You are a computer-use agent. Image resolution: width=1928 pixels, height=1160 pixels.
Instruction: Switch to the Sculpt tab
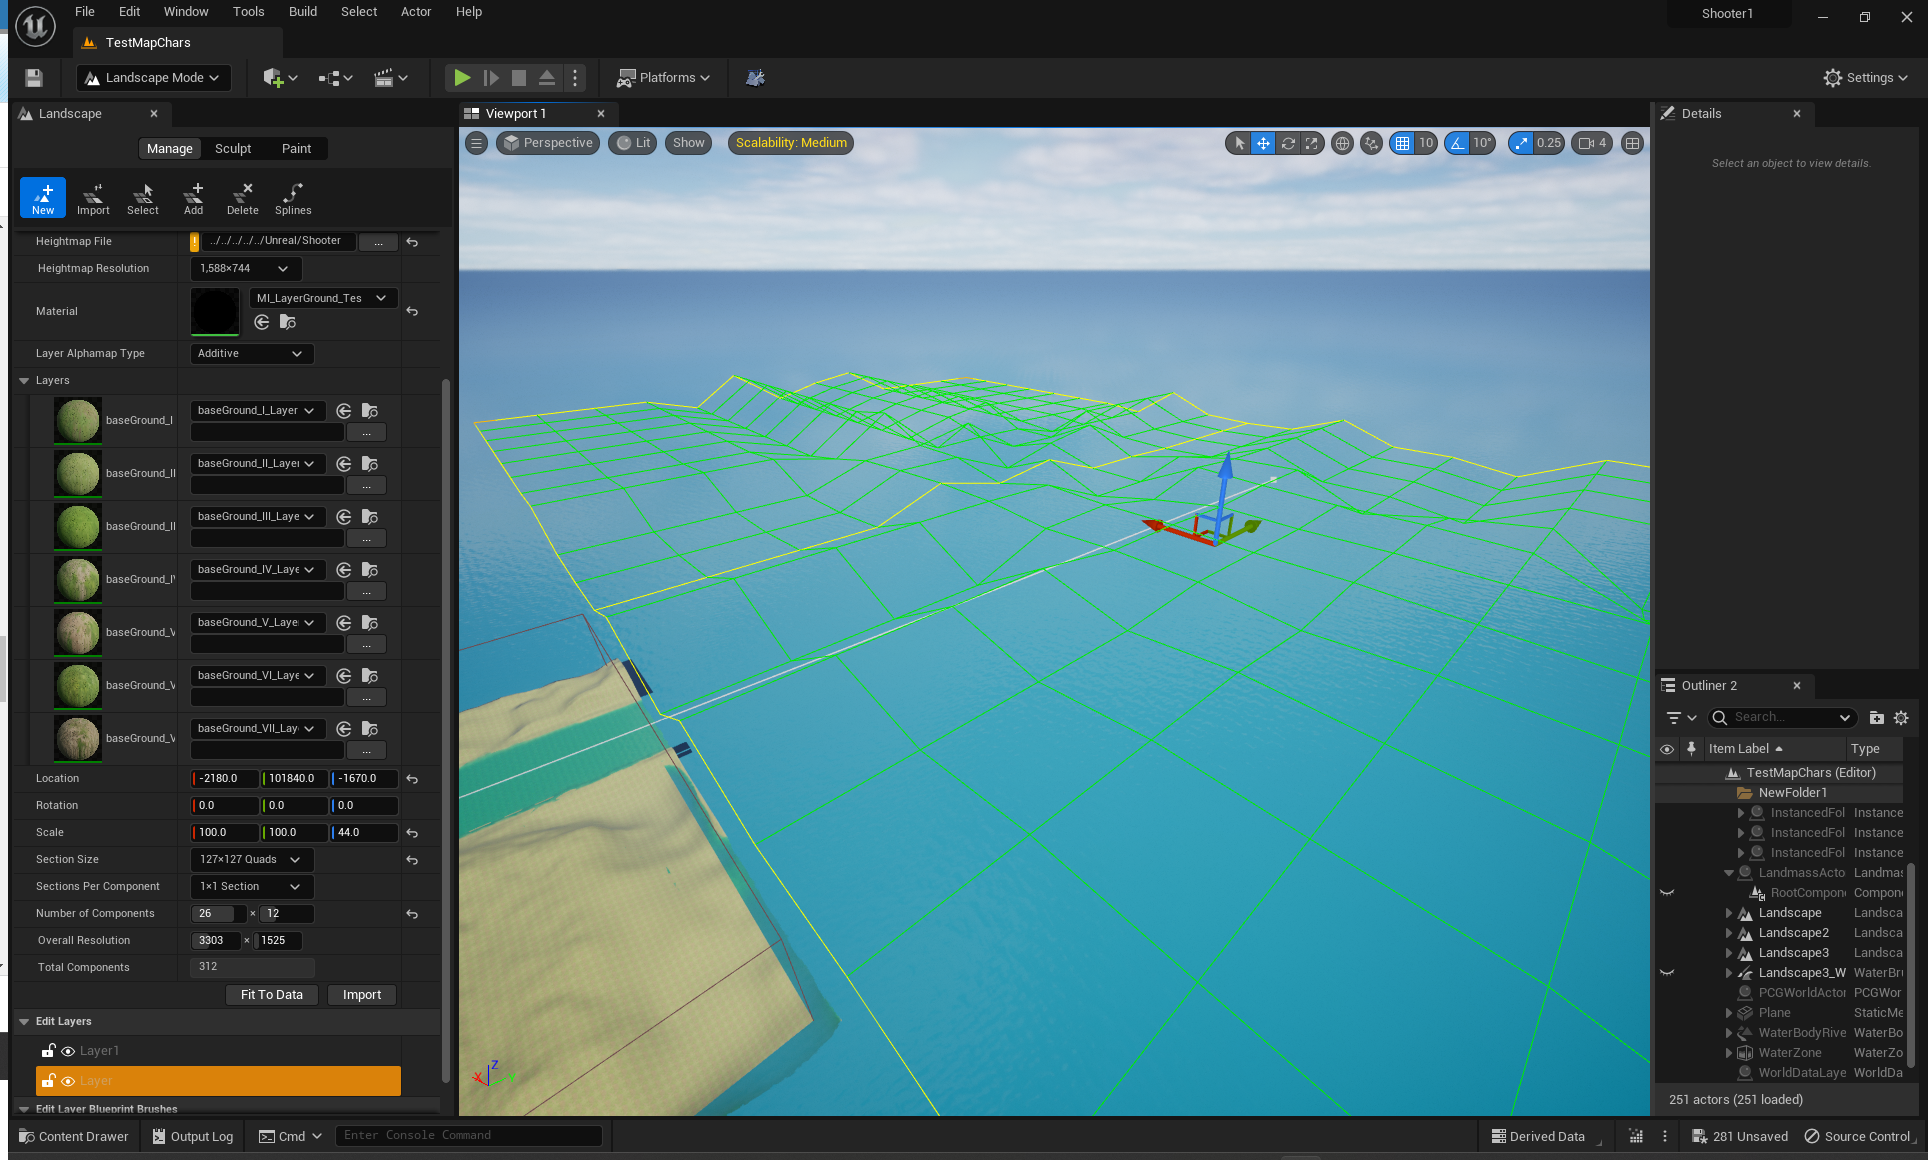pos(233,148)
